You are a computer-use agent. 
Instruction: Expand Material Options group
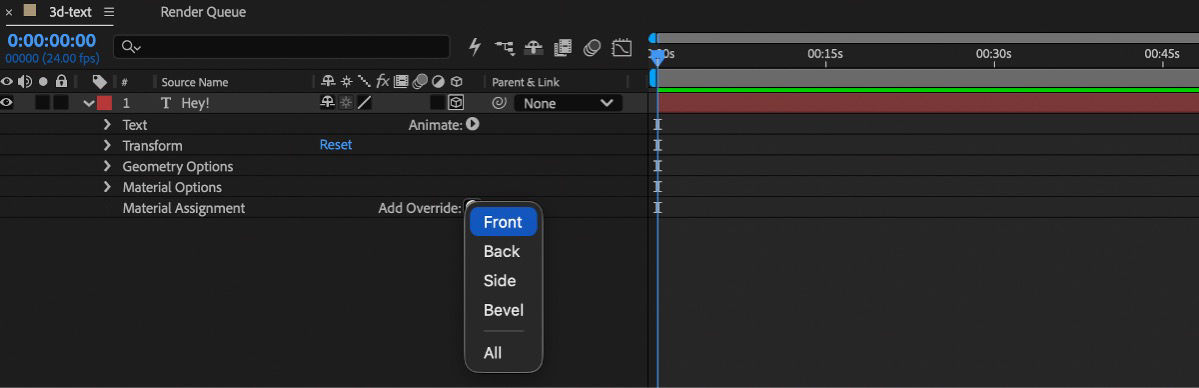(x=107, y=187)
